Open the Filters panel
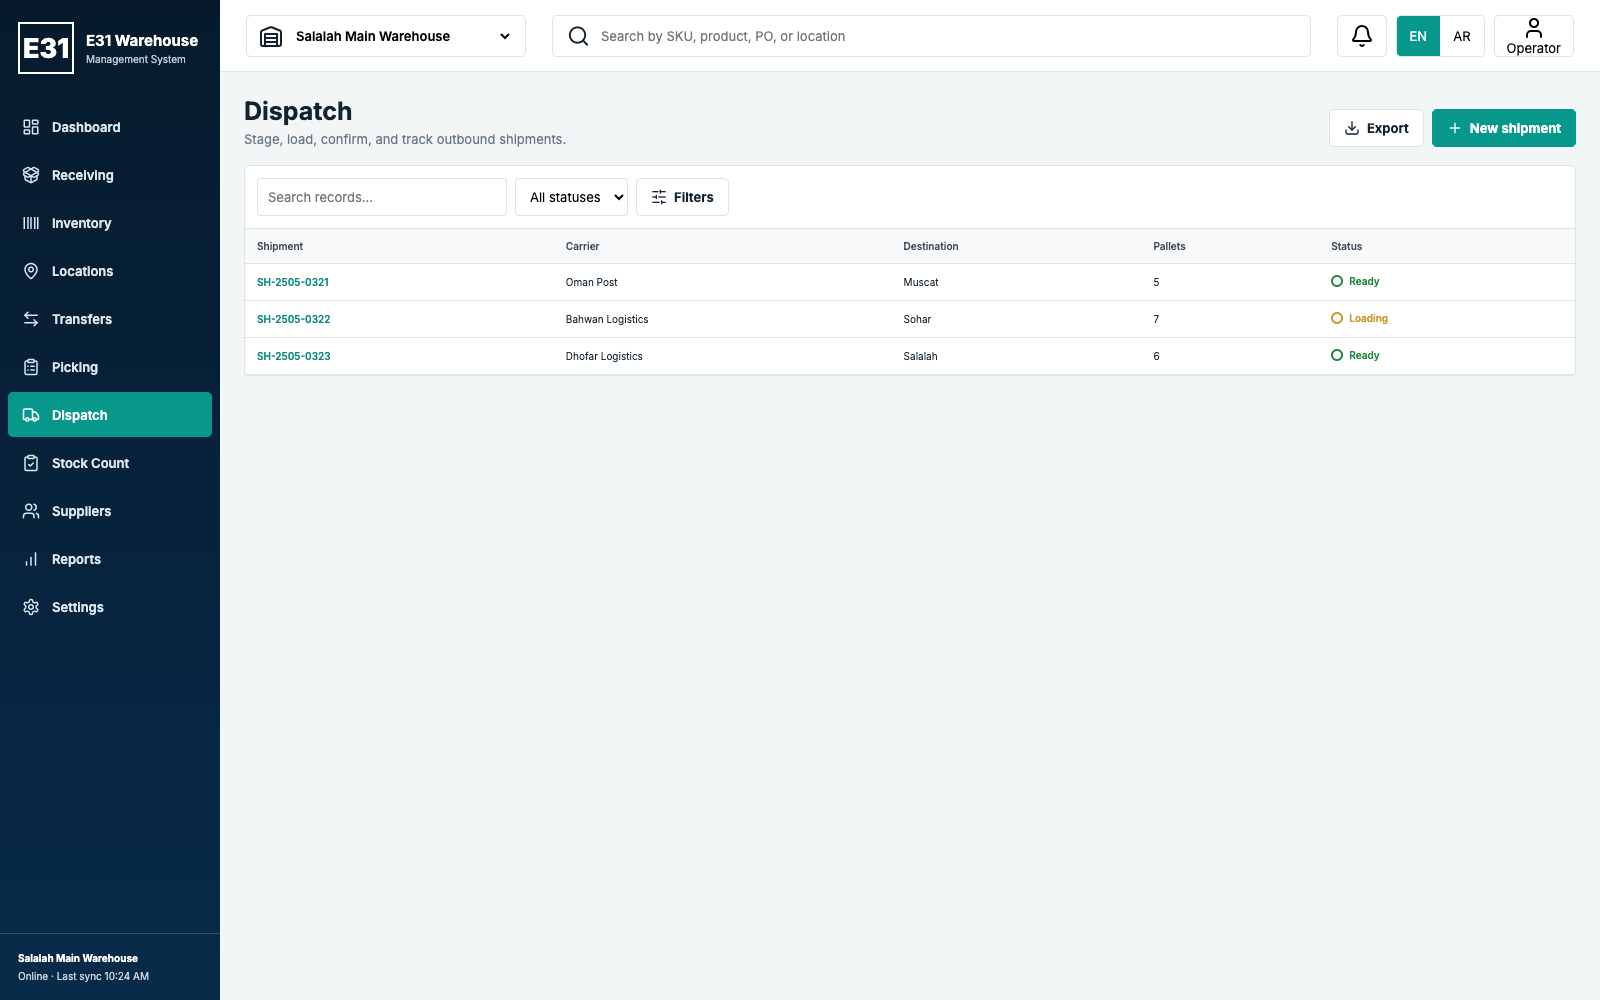Viewport: 1600px width, 1000px height. point(682,197)
